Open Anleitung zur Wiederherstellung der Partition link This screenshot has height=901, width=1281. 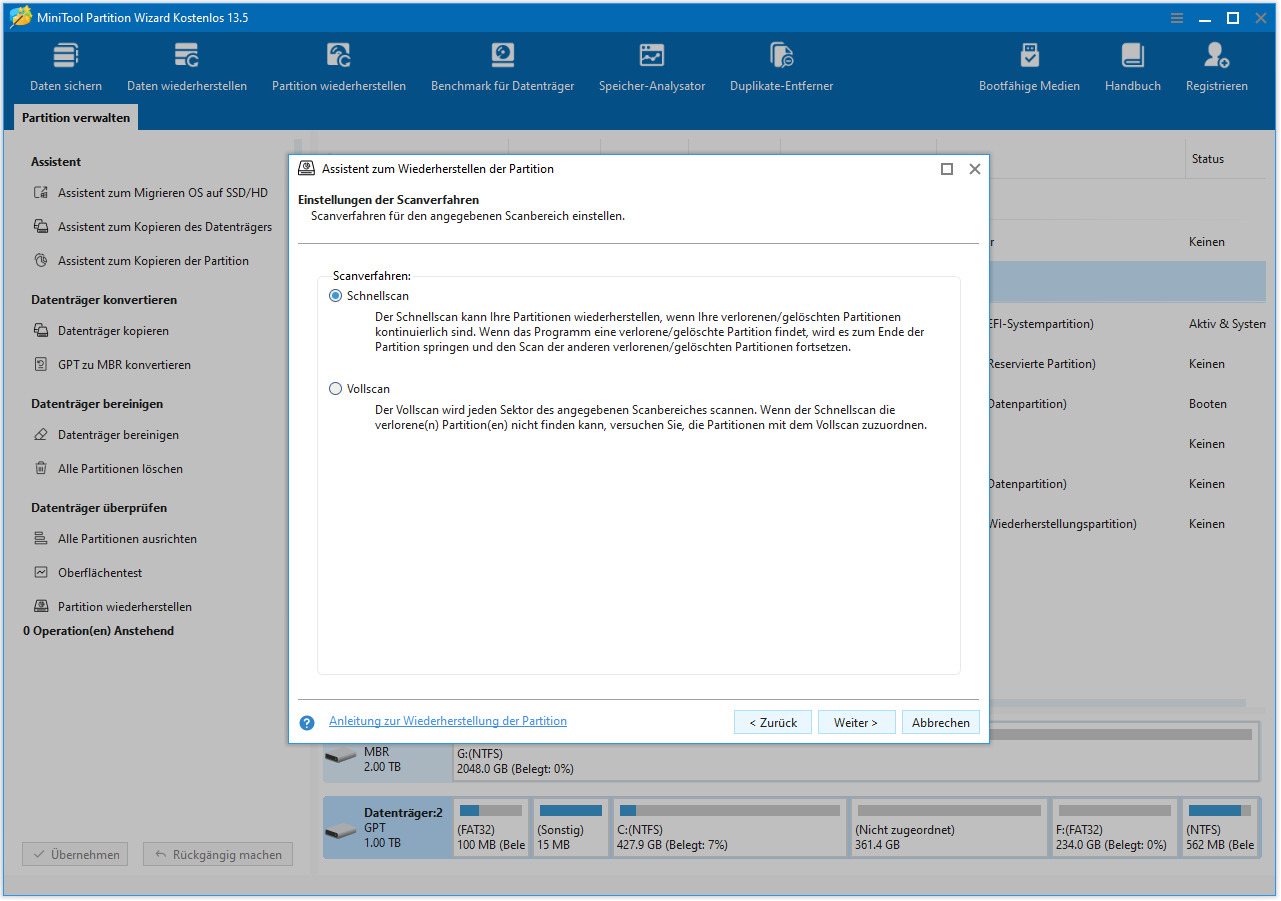point(447,720)
